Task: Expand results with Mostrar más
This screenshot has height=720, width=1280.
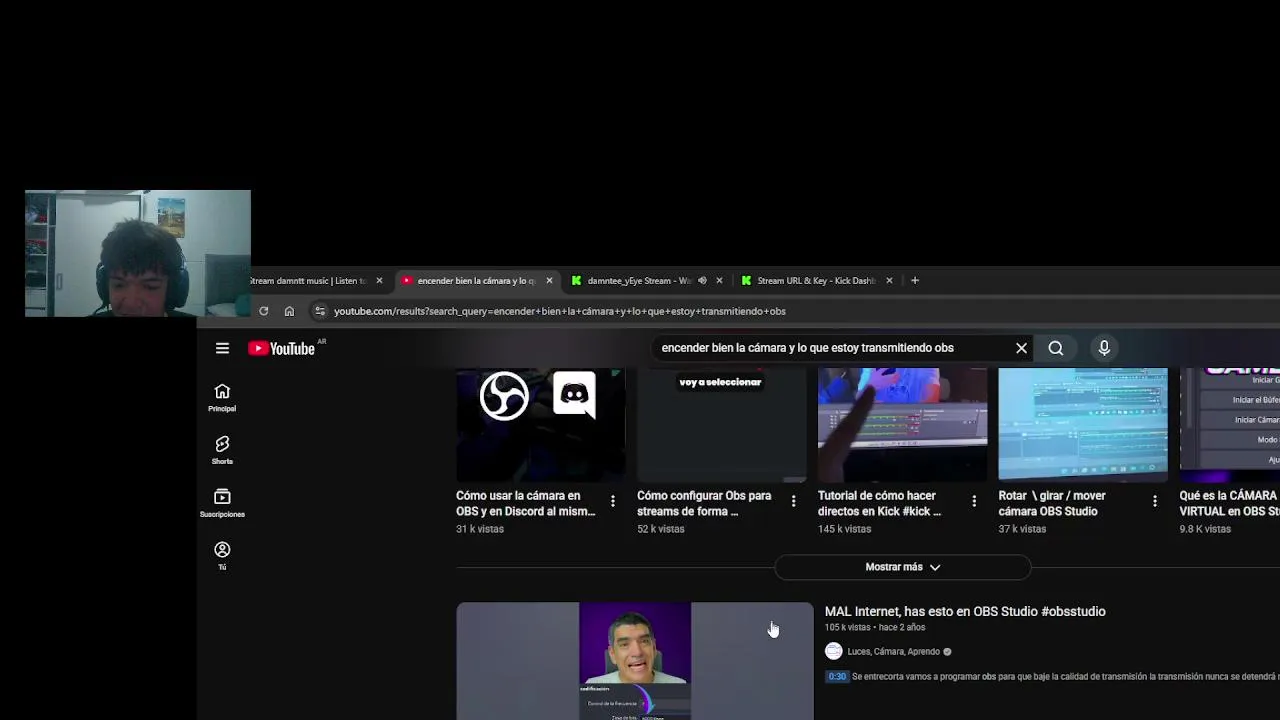Action: point(903,567)
